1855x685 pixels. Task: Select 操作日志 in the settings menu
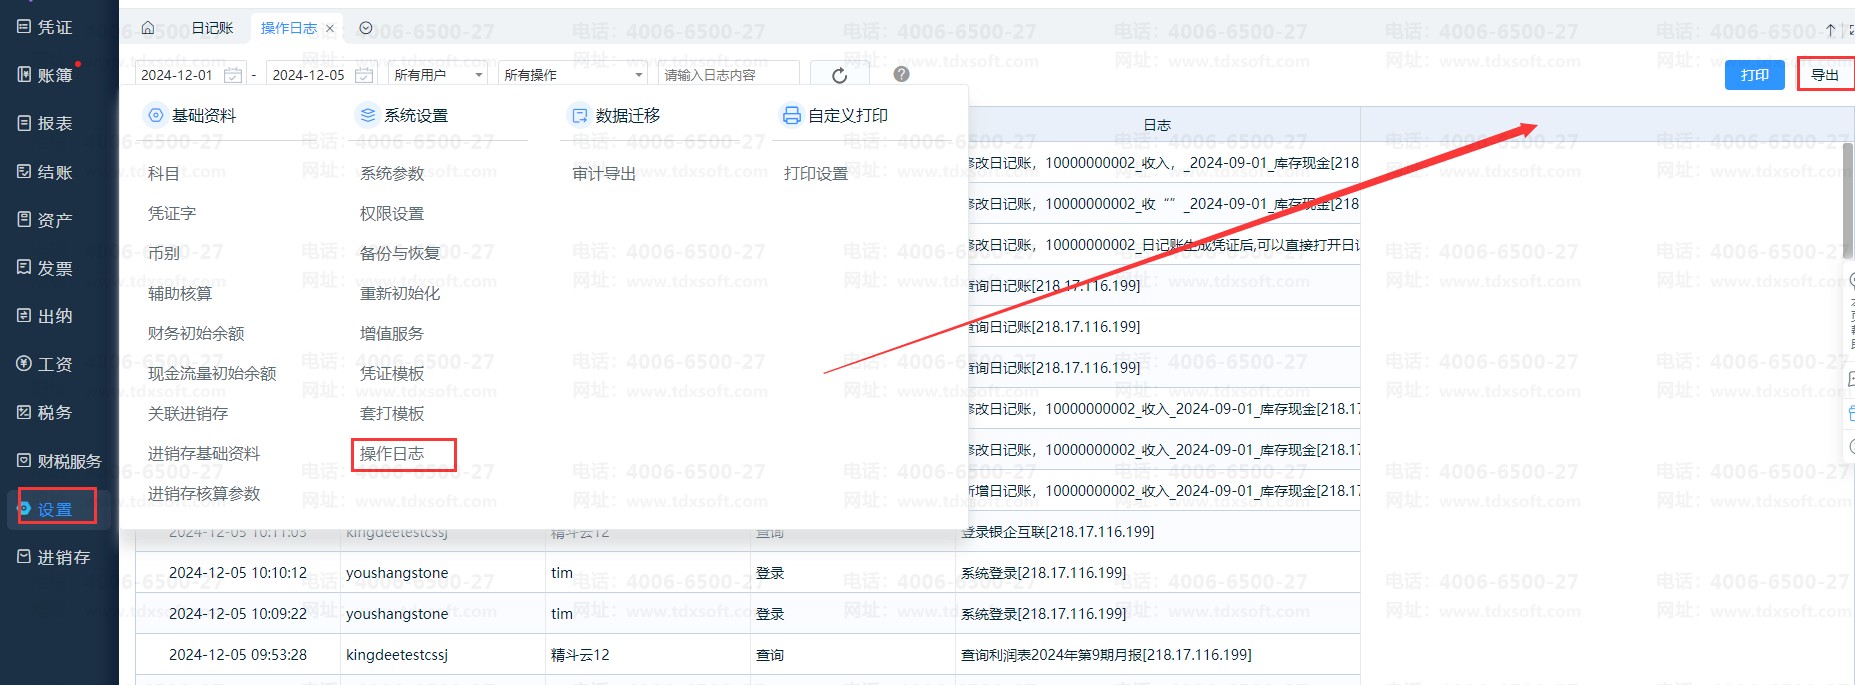click(x=392, y=454)
